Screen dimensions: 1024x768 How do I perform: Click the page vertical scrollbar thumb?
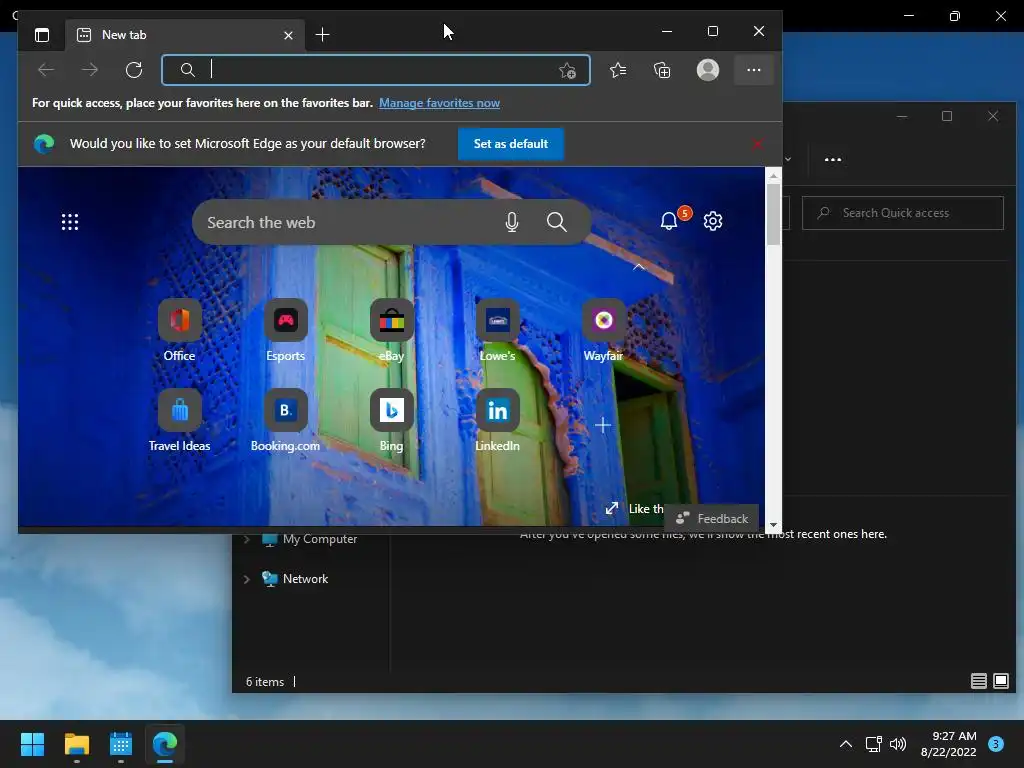point(773,214)
